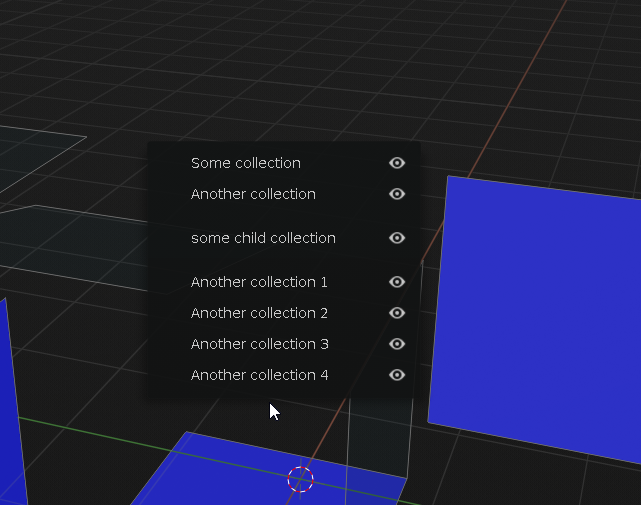Toggle visibility of Another collection 2
The width and height of the screenshot is (641, 505).
[x=397, y=313]
